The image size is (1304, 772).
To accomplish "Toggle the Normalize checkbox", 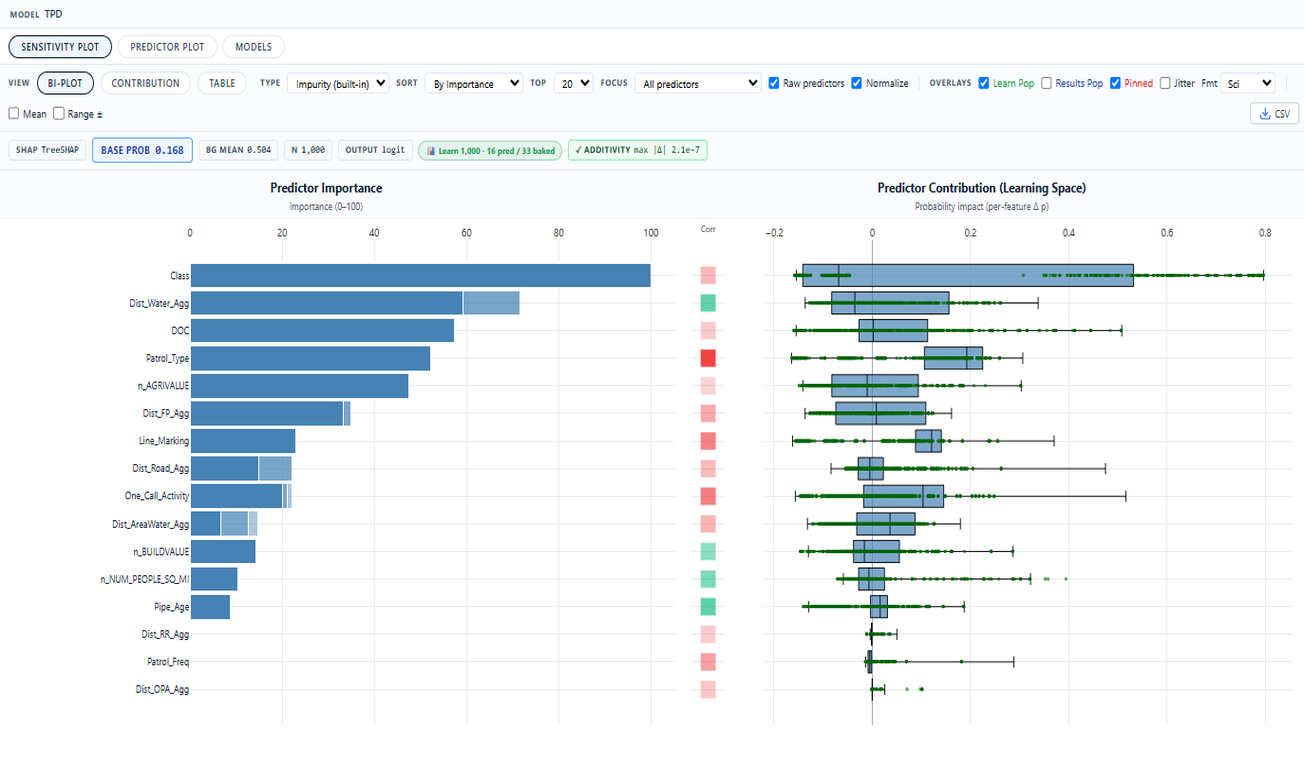I will pos(857,83).
